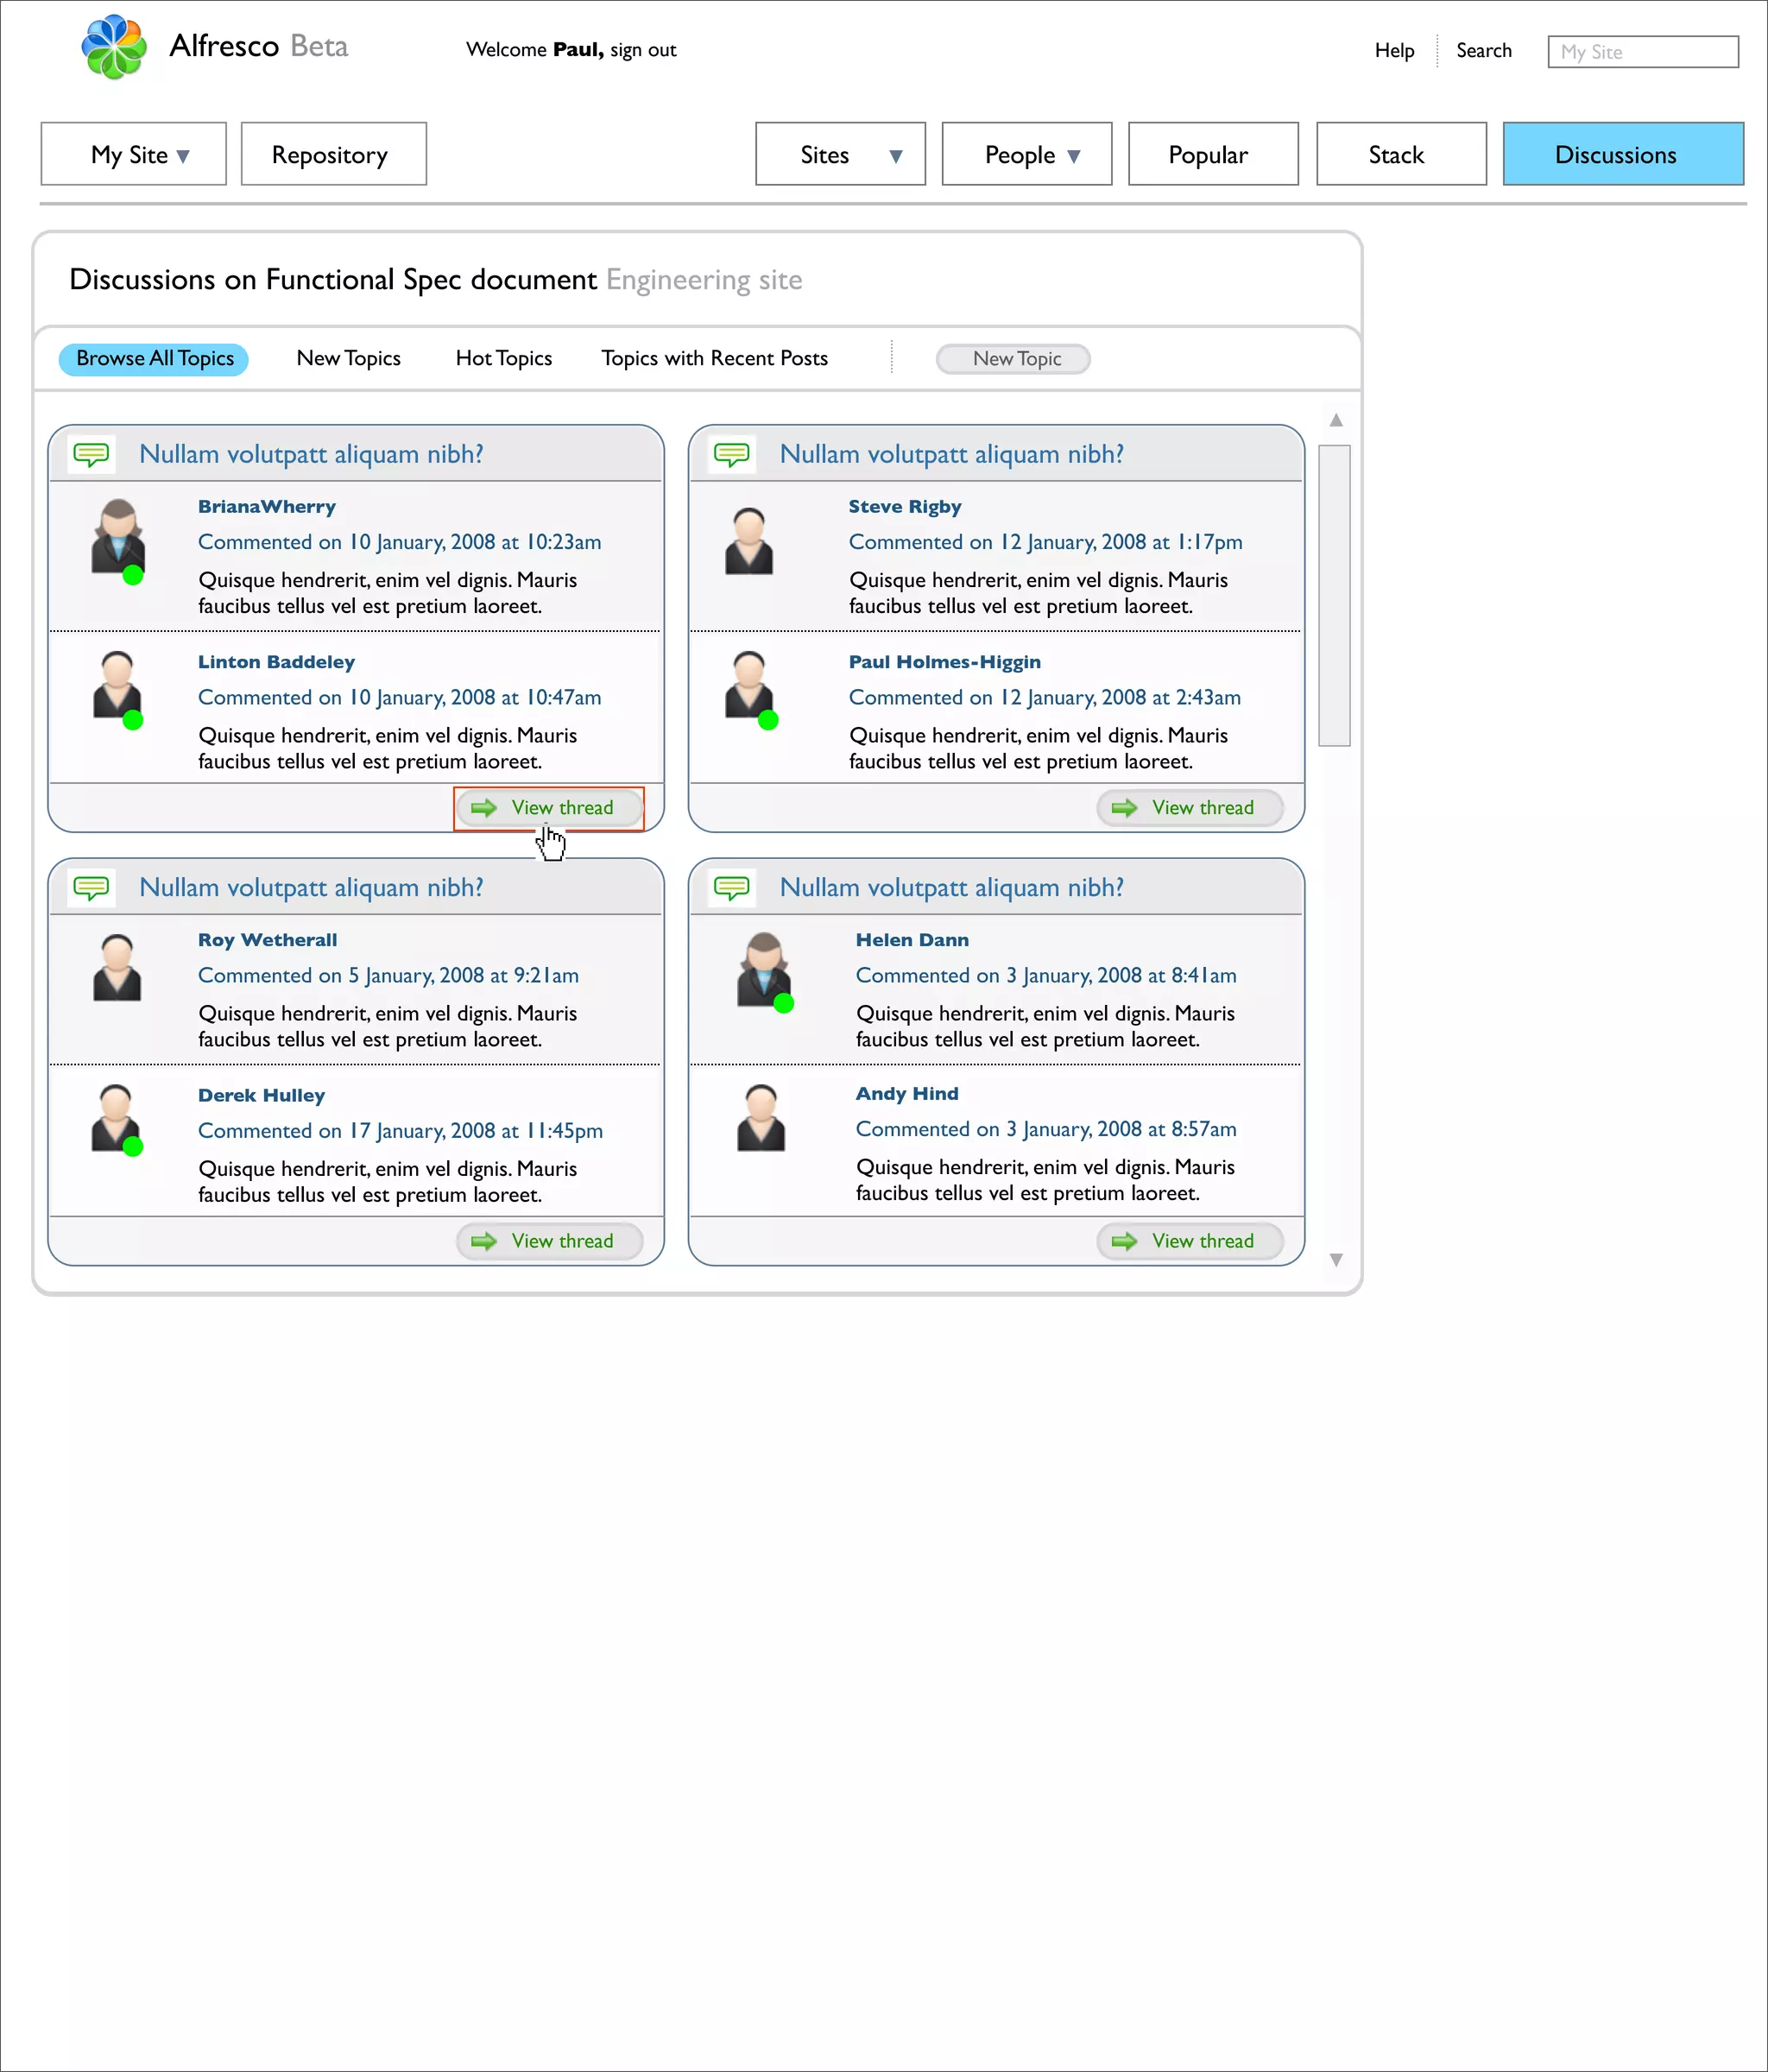This screenshot has width=1768, height=2072.
Task: Click the Alfresco flower logo
Action: pos(113,47)
